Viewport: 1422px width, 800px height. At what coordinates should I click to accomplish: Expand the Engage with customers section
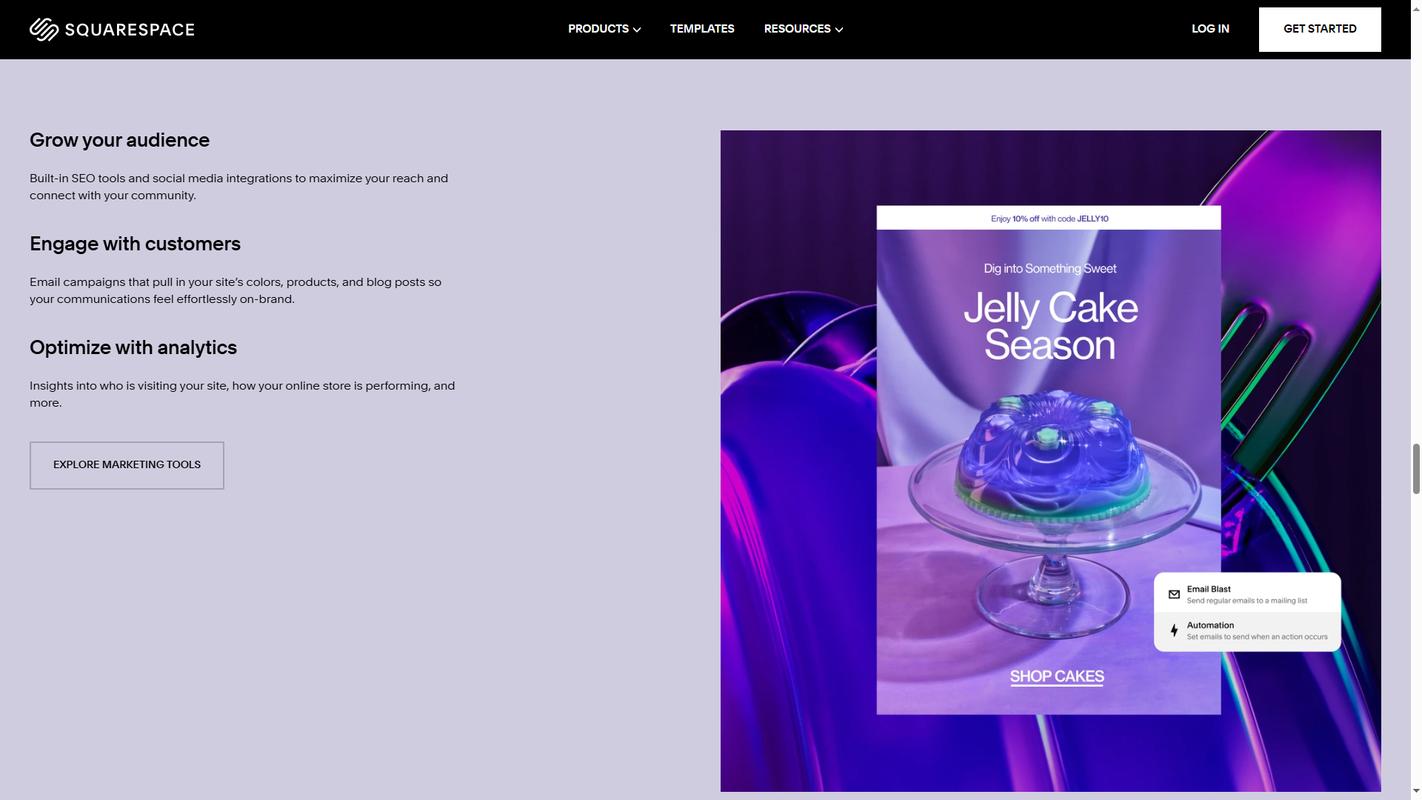click(x=135, y=244)
